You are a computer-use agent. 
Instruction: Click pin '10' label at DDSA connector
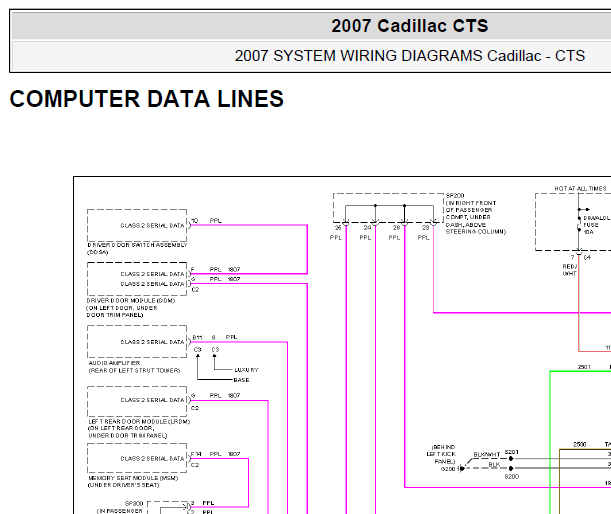tap(194, 221)
